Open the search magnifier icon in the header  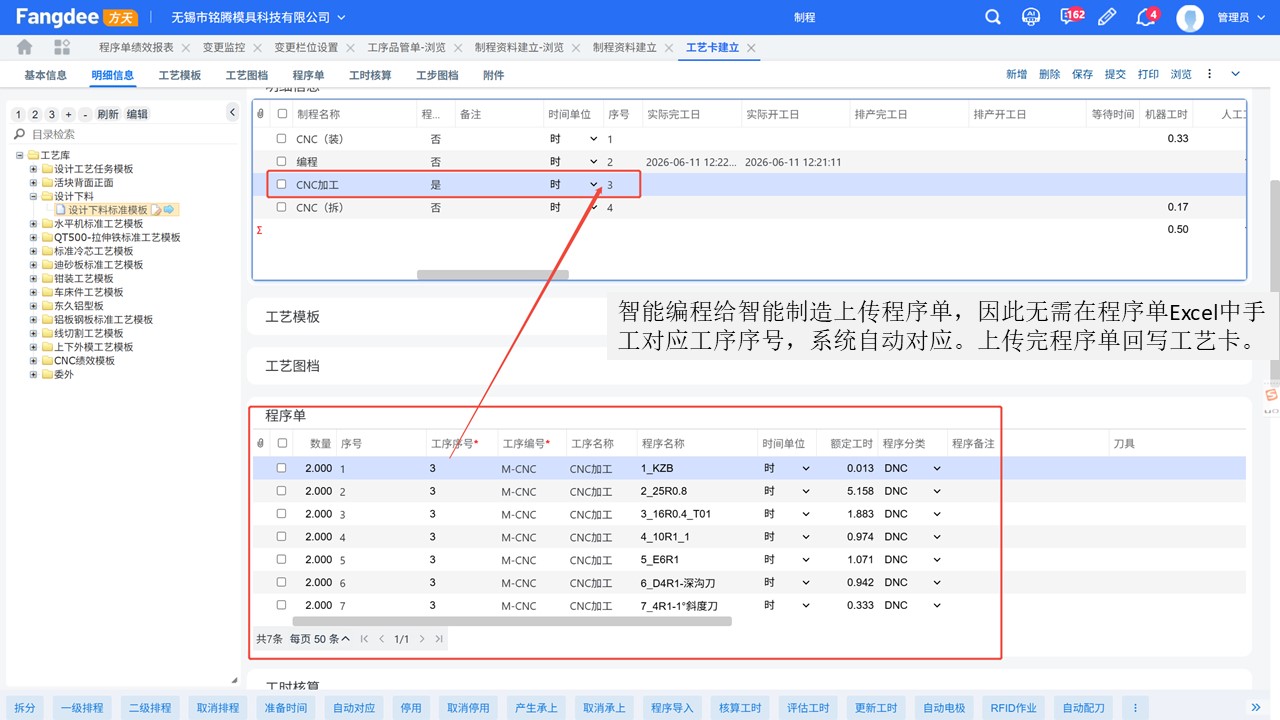[993, 17]
